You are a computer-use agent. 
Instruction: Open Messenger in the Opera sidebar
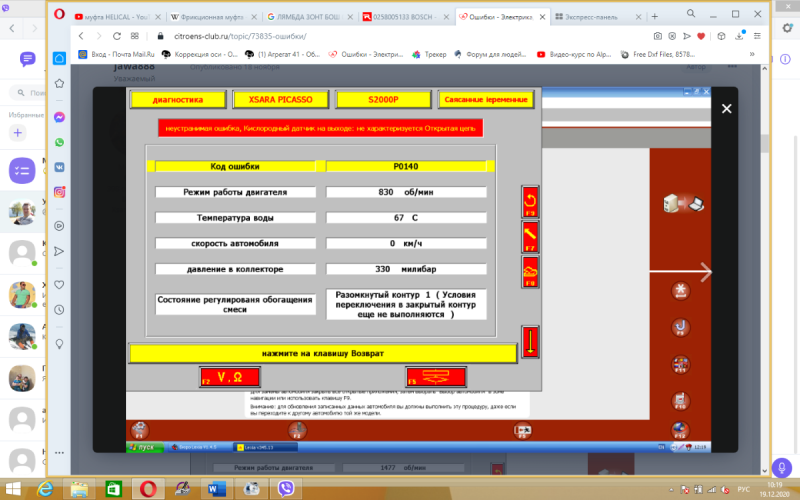pyautogui.click(x=60, y=117)
